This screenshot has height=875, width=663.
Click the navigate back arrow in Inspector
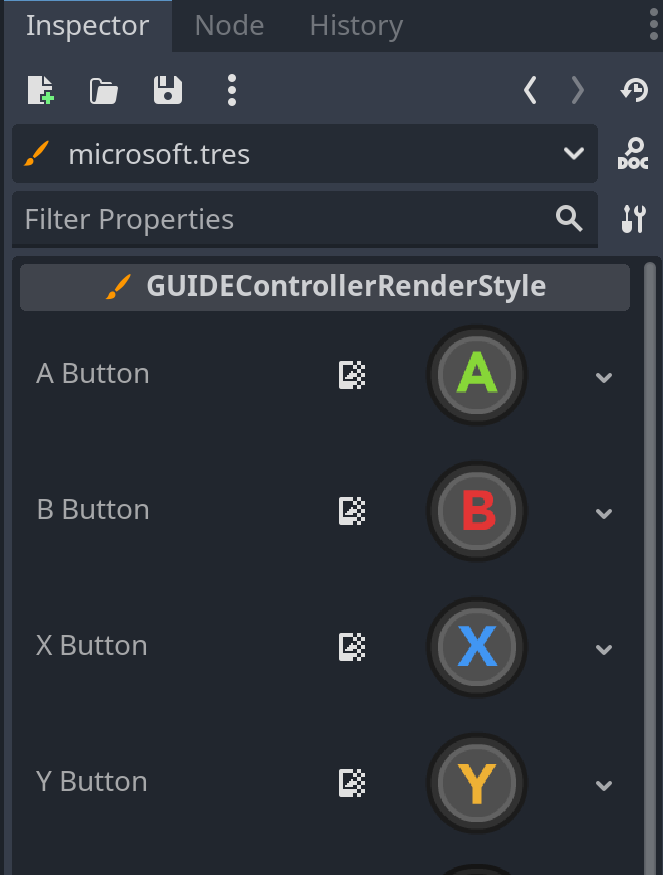tap(530, 90)
